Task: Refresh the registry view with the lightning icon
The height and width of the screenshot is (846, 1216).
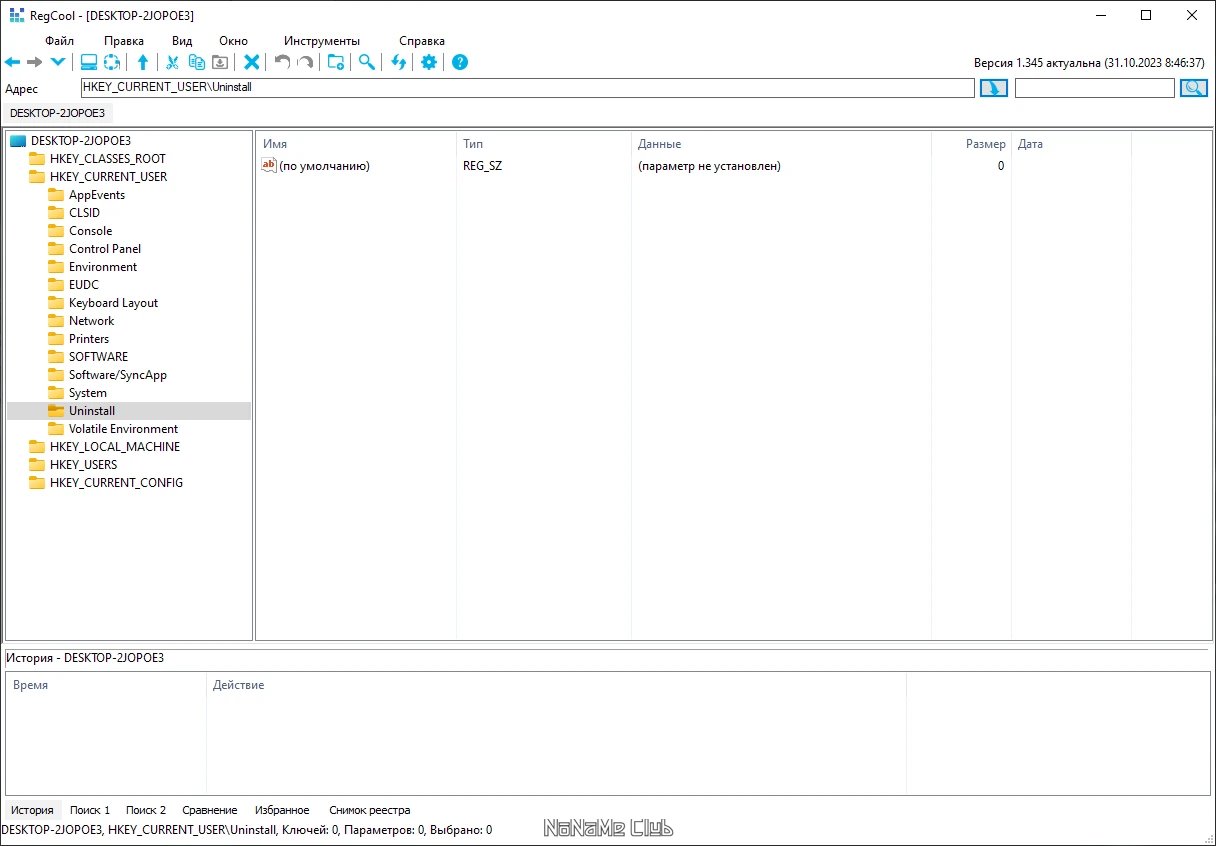Action: pos(400,62)
